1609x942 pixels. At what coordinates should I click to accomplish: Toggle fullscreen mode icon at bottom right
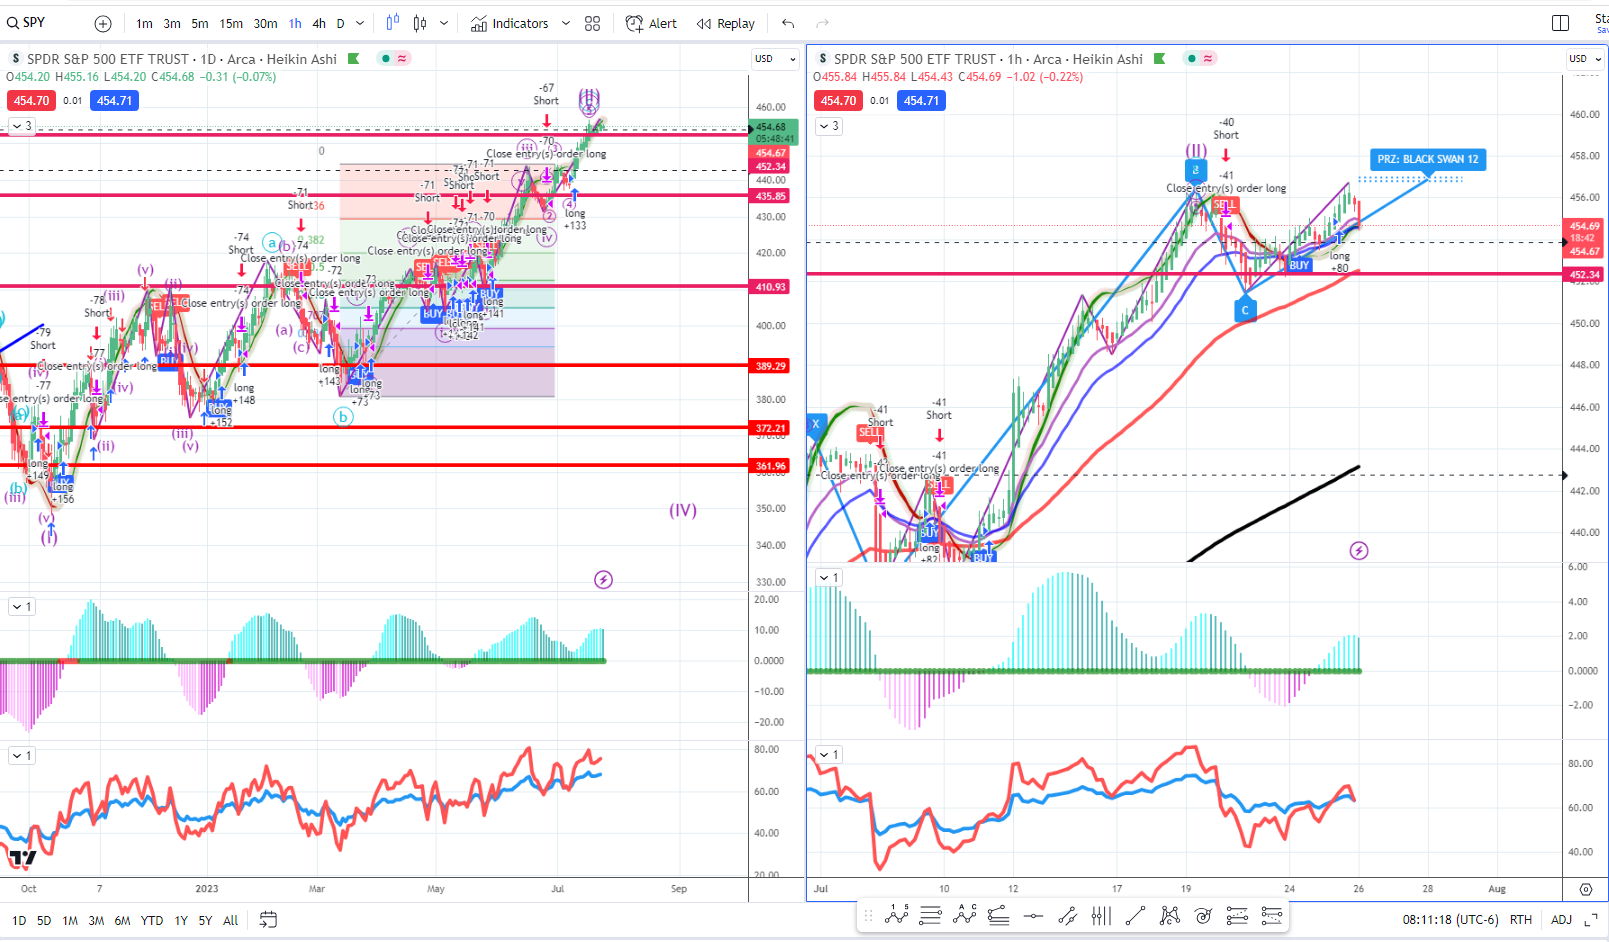[x=1591, y=920]
